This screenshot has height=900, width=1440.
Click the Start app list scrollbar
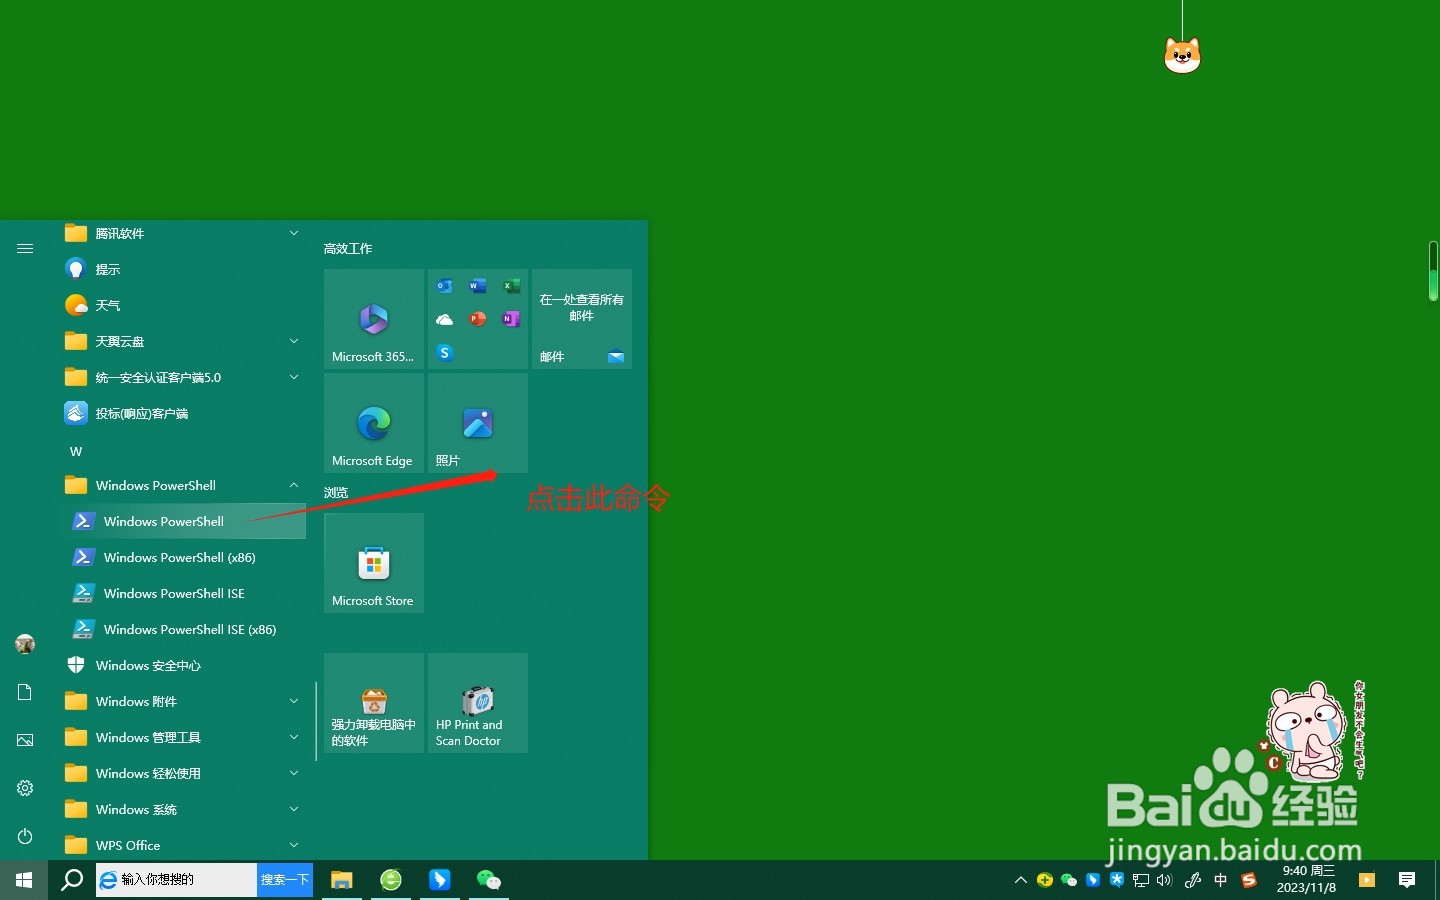pos(316,720)
